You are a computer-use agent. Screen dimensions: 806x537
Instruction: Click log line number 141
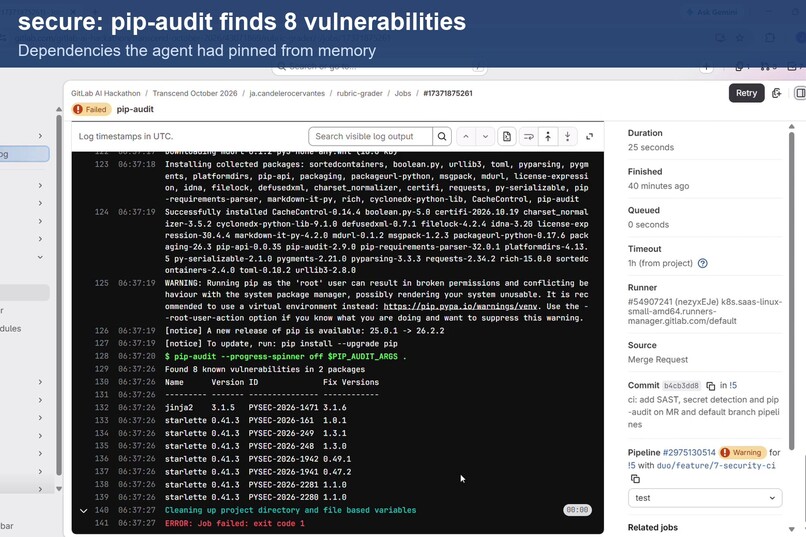pos(102,523)
